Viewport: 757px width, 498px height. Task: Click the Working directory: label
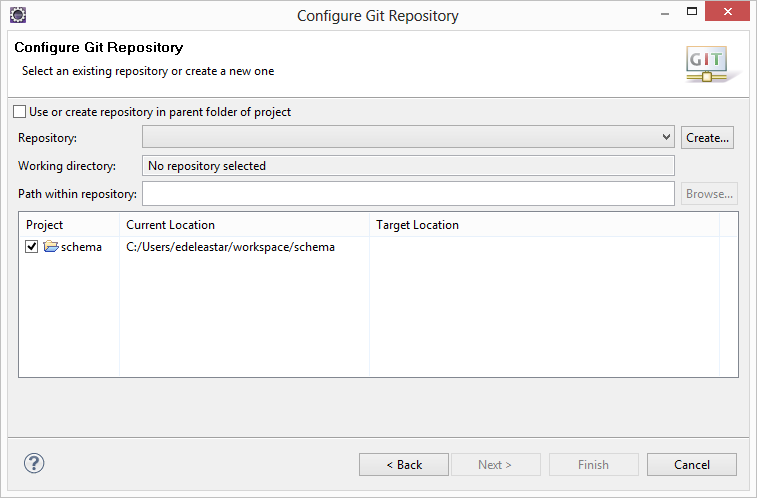click(67, 166)
